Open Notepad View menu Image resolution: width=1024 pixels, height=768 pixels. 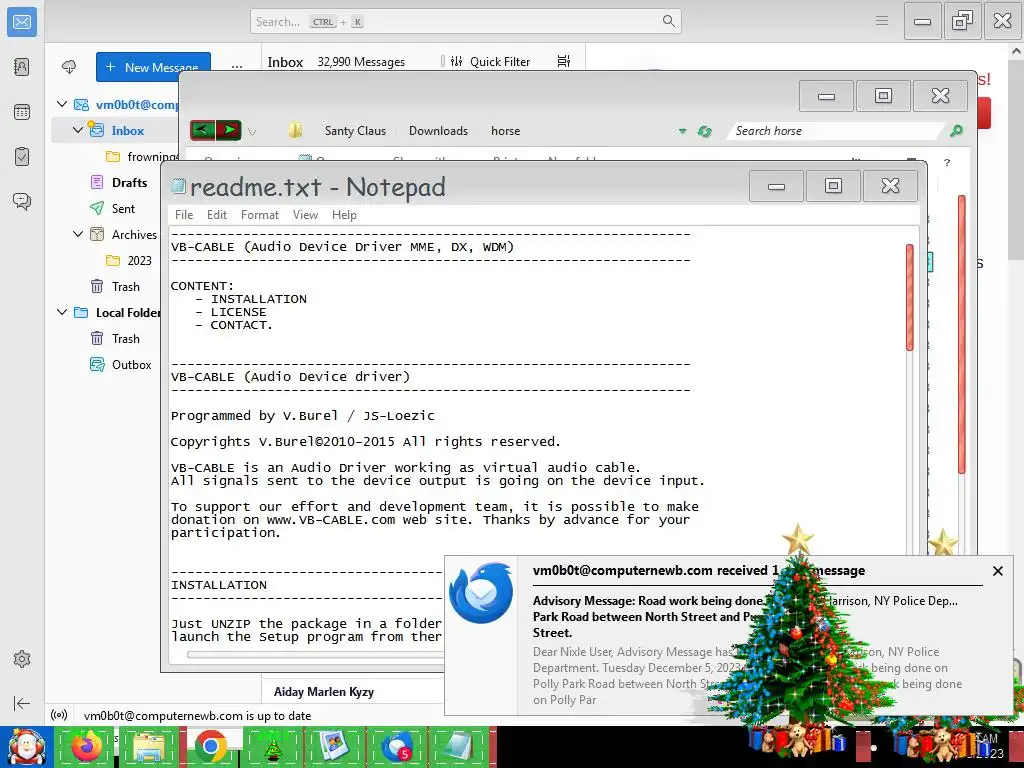point(305,215)
